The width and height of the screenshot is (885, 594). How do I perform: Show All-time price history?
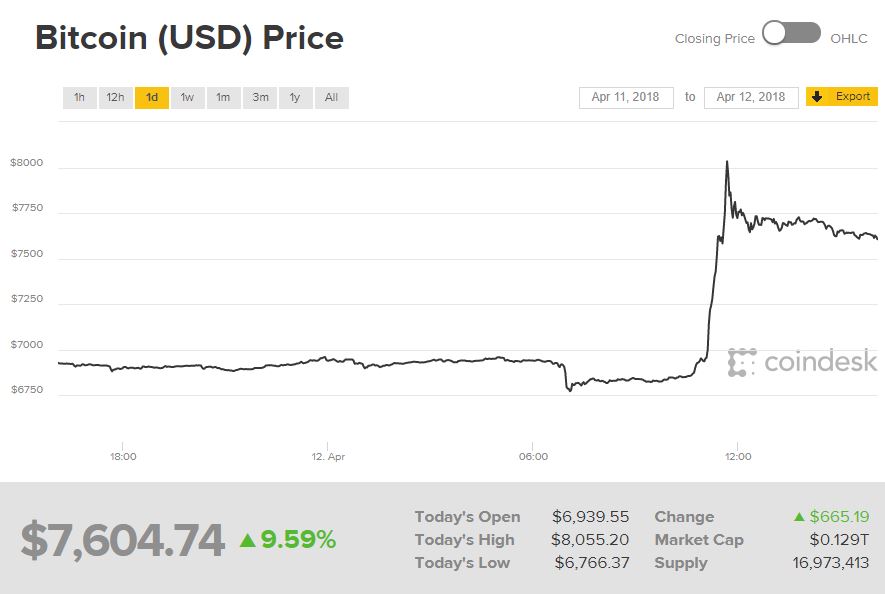[331, 97]
